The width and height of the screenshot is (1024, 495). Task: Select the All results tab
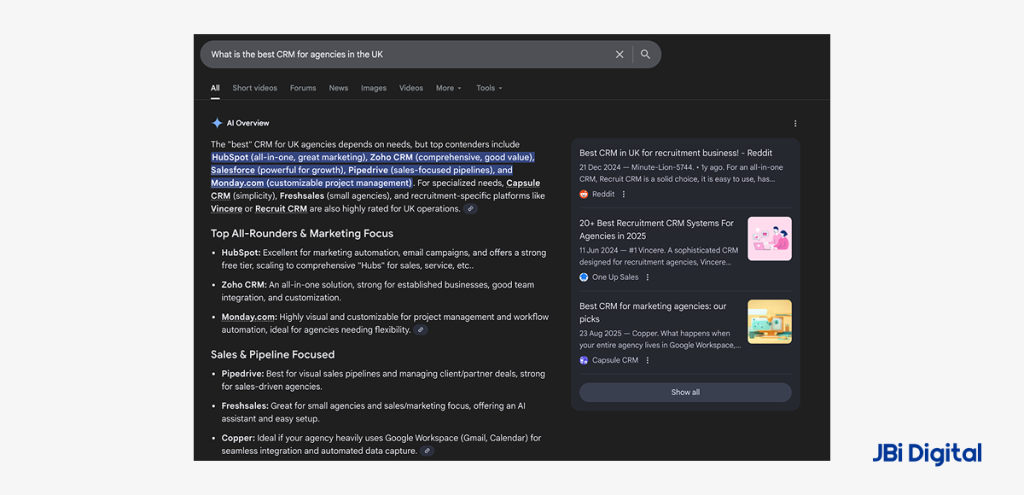(215, 88)
